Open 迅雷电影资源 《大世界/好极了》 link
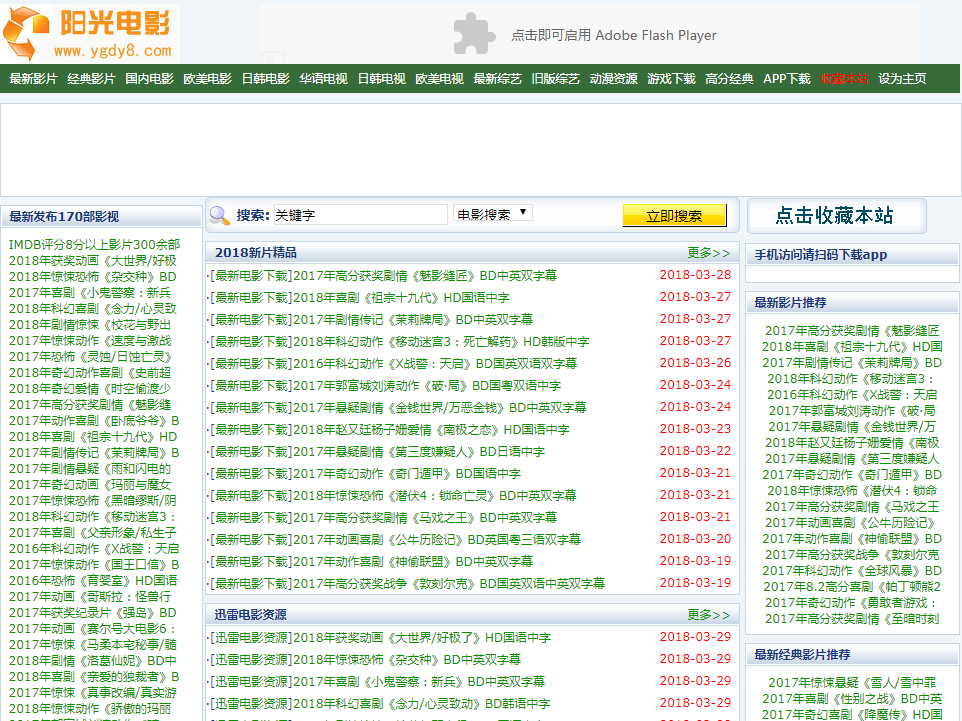This screenshot has height=721, width=962. tap(380, 638)
